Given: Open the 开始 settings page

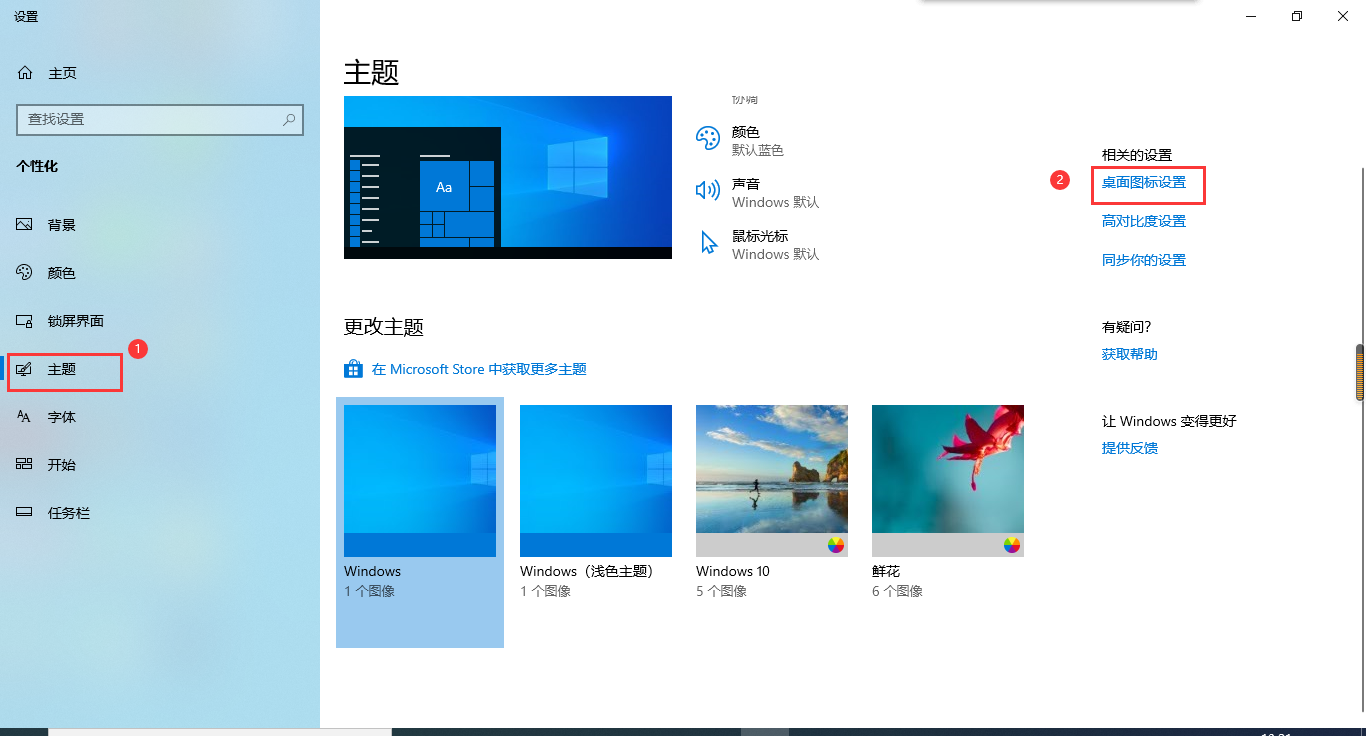Looking at the screenshot, I should [x=160, y=465].
